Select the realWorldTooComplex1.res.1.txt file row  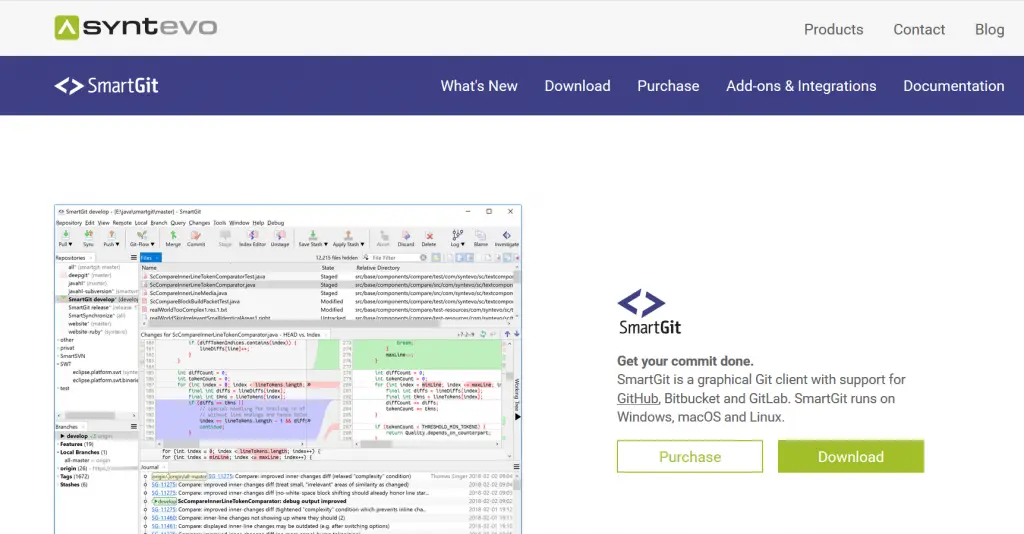pyautogui.click(x=328, y=310)
